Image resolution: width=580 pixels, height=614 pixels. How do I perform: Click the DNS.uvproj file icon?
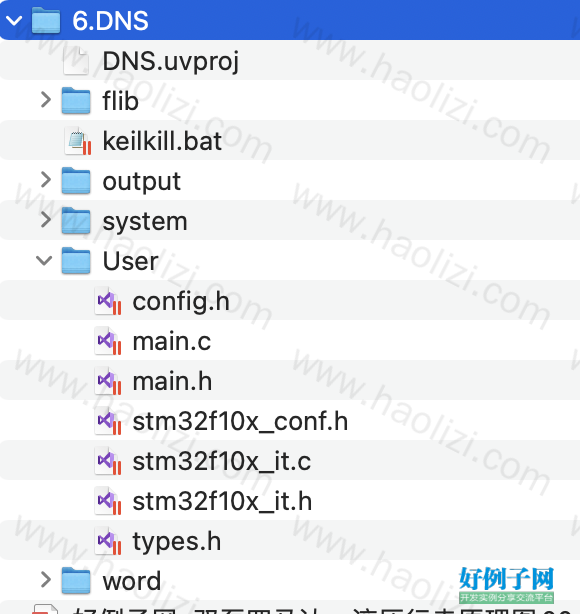pyautogui.click(x=76, y=61)
